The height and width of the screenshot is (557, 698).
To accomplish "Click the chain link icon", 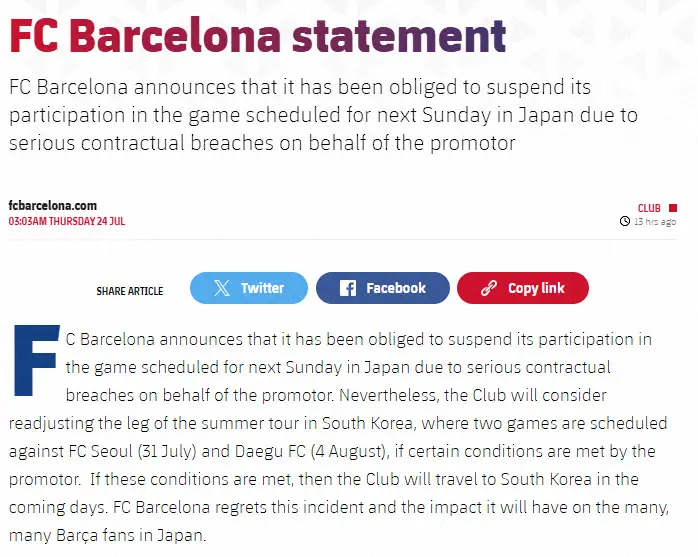I will point(489,288).
